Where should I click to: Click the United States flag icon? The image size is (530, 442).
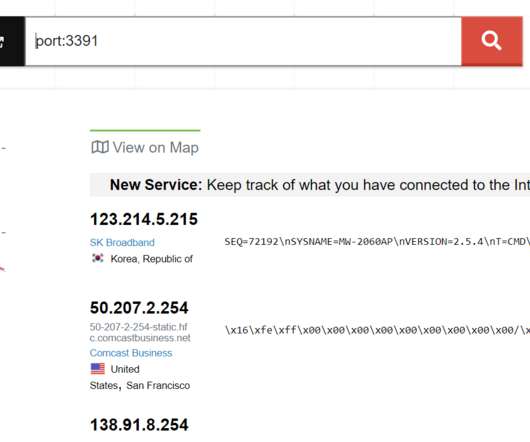pyautogui.click(x=98, y=369)
